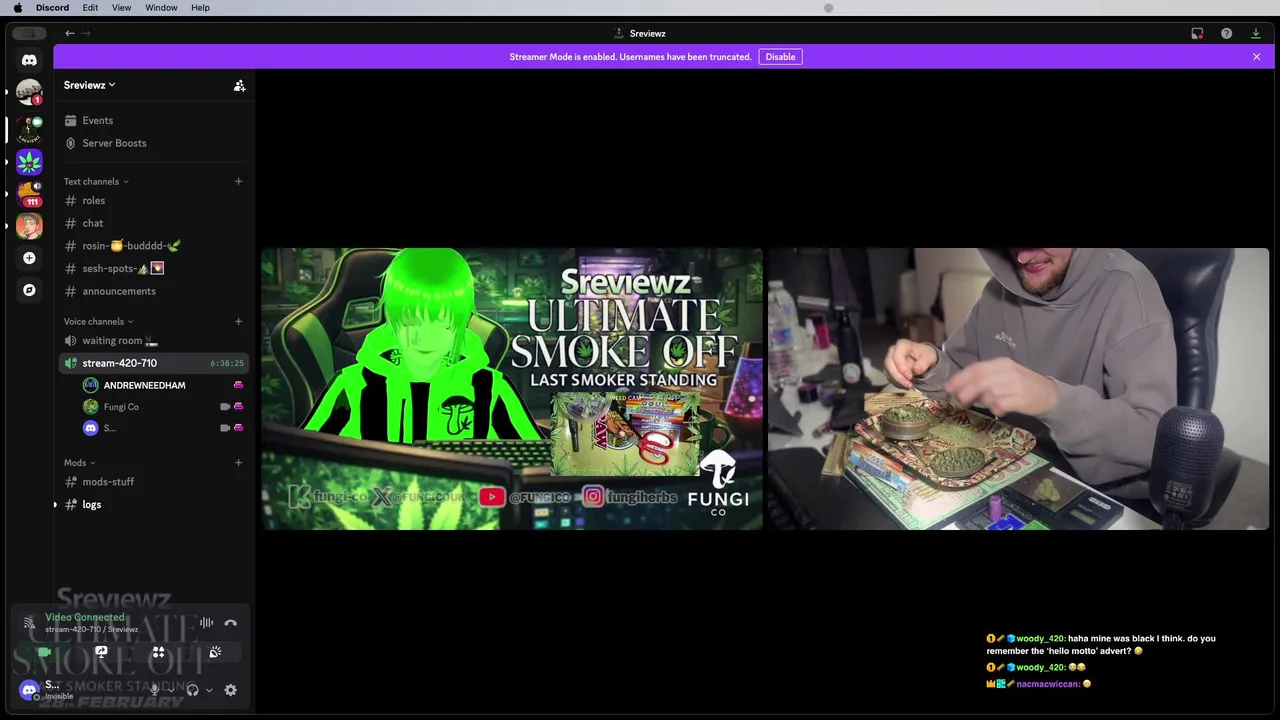This screenshot has height=720, width=1280.
Task: Collapse the Text channels category
Action: pos(96,181)
